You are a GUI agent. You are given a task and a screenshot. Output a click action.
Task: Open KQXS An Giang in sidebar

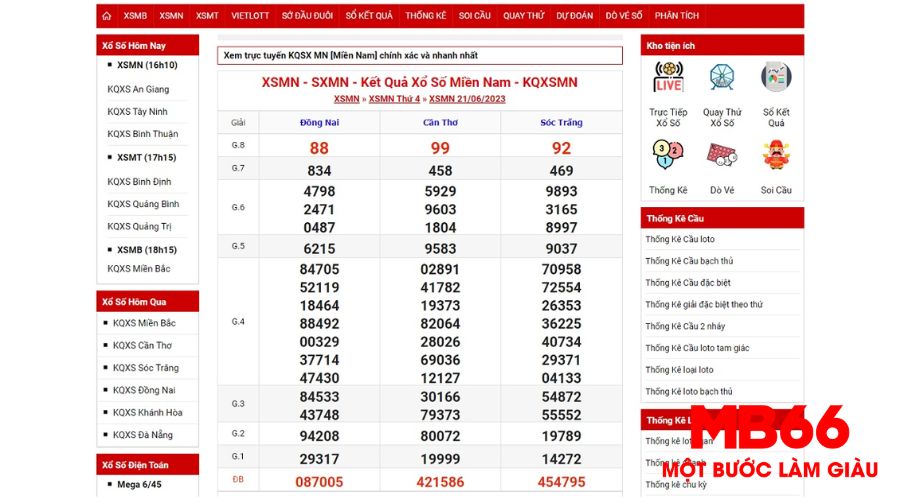pyautogui.click(x=138, y=89)
